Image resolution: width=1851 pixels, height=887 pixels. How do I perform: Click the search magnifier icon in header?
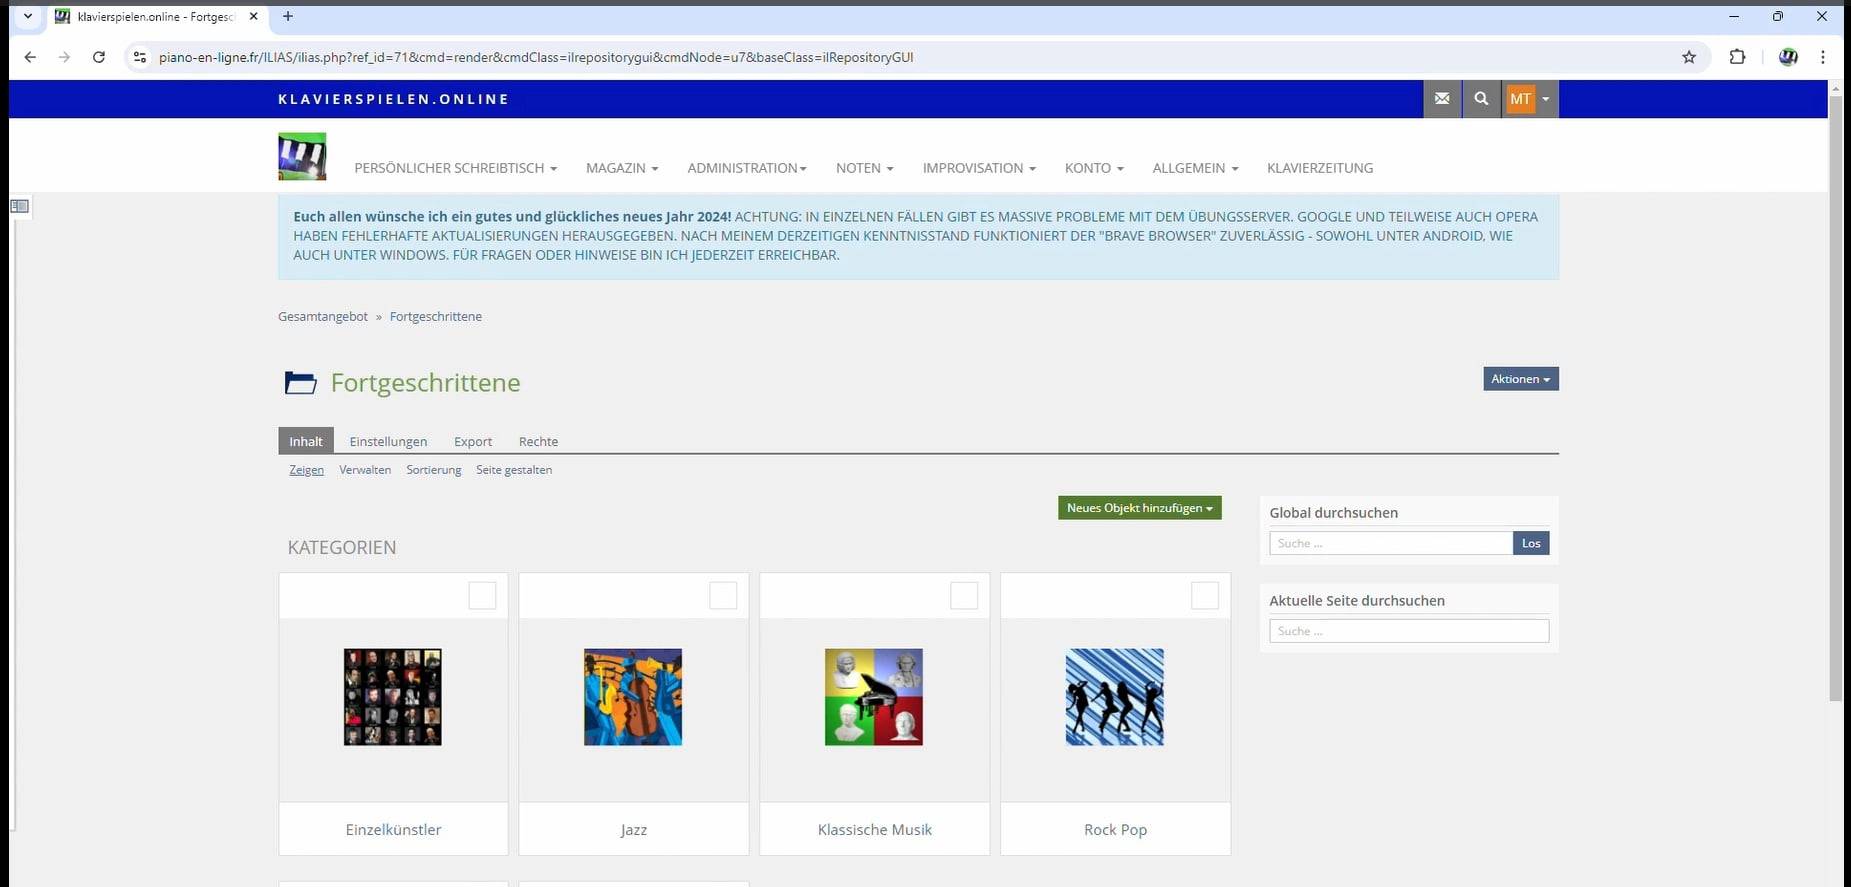1481,99
